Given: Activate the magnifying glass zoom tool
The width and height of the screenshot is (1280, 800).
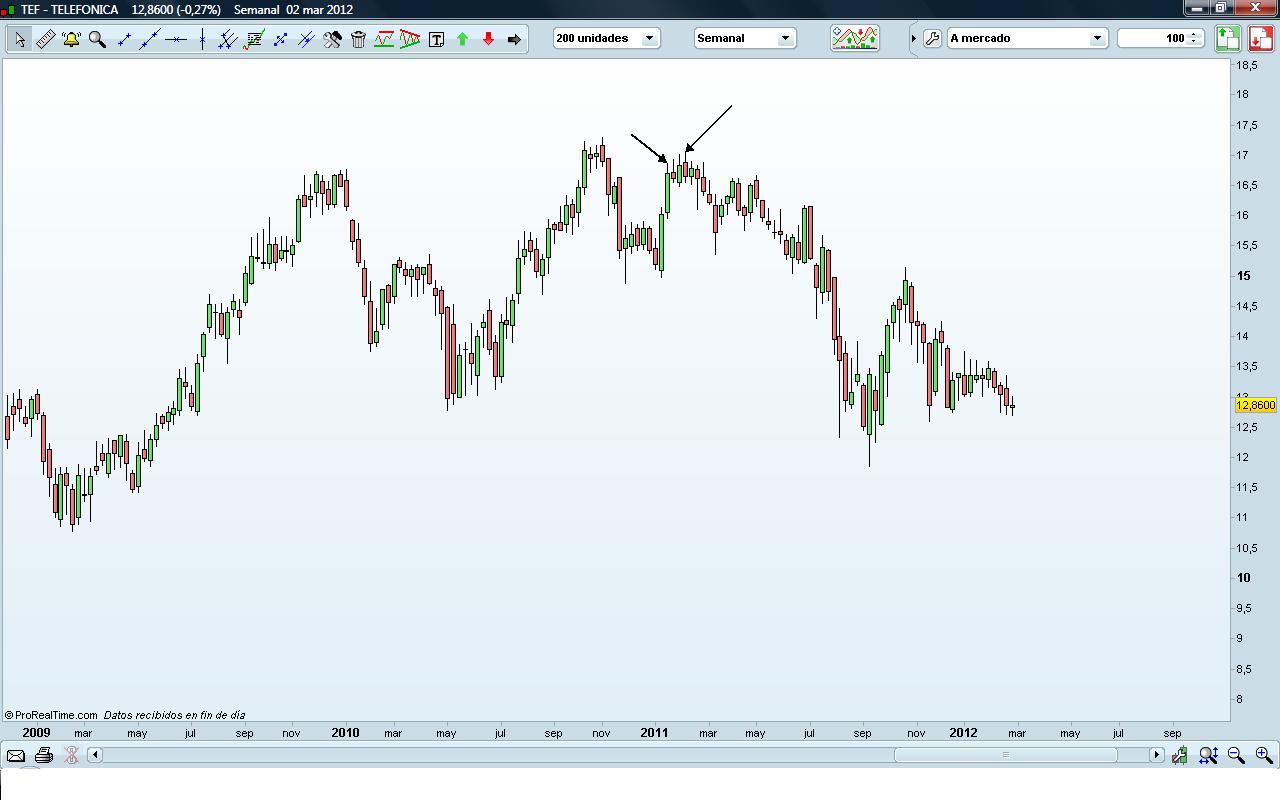Looking at the screenshot, I should point(97,39).
